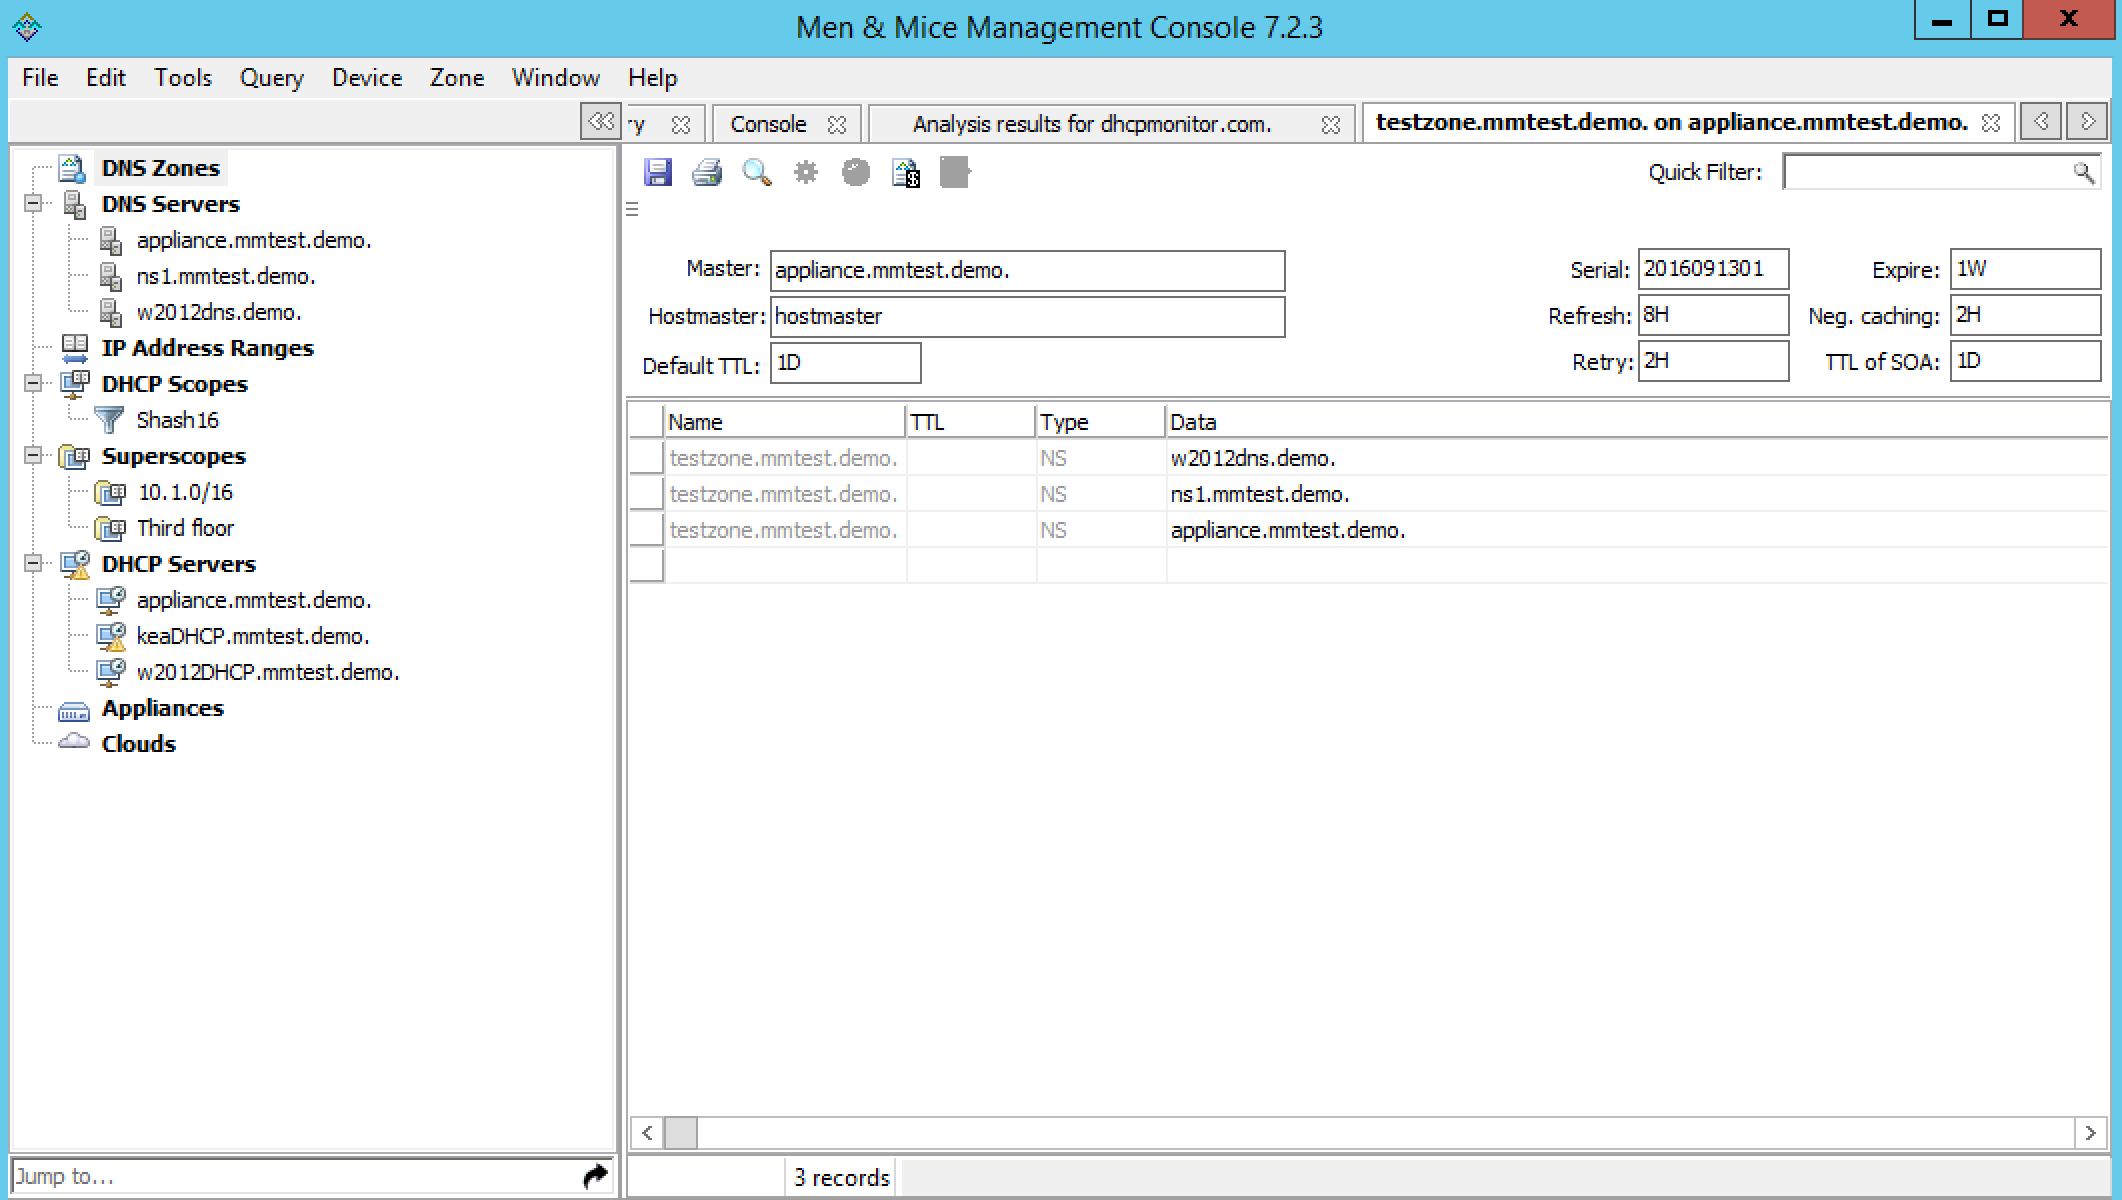The height and width of the screenshot is (1200, 2122).
Task: Click the Print icon in toolbar
Action: pos(707,173)
